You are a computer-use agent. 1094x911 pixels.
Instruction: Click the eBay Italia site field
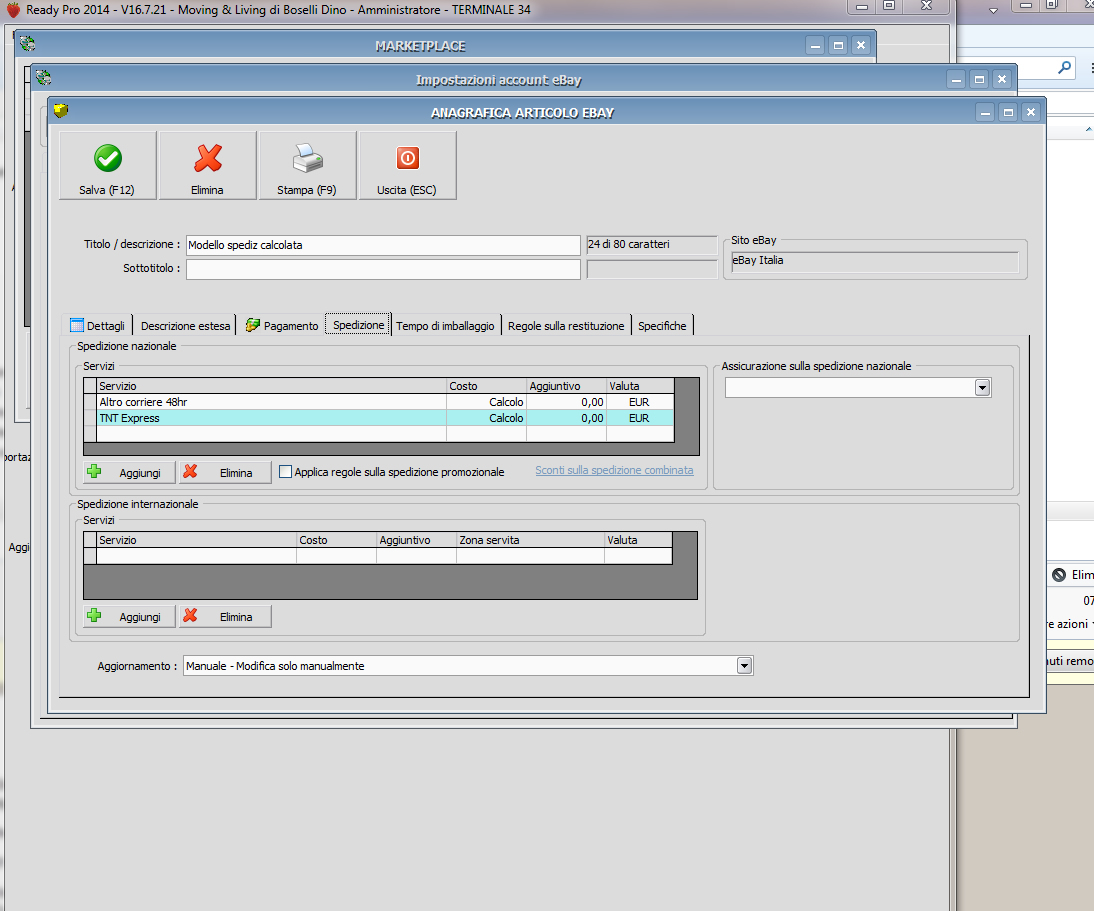click(874, 261)
